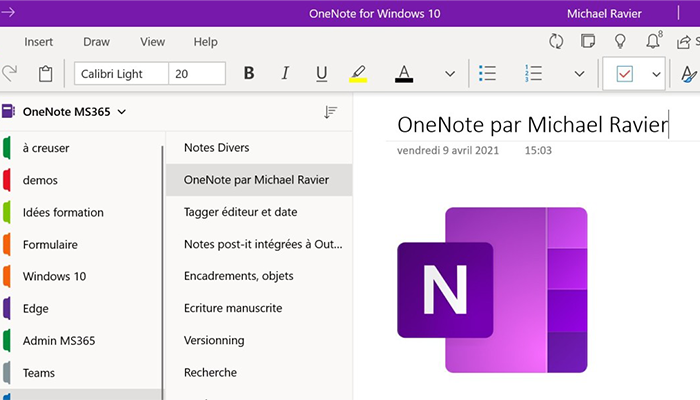Open the Versionning page
The width and height of the screenshot is (700, 400).
[259, 340]
